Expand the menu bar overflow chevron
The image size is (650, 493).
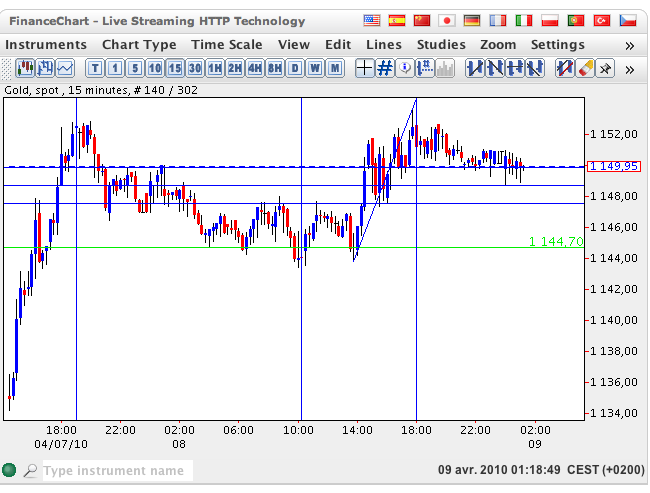[629, 45]
